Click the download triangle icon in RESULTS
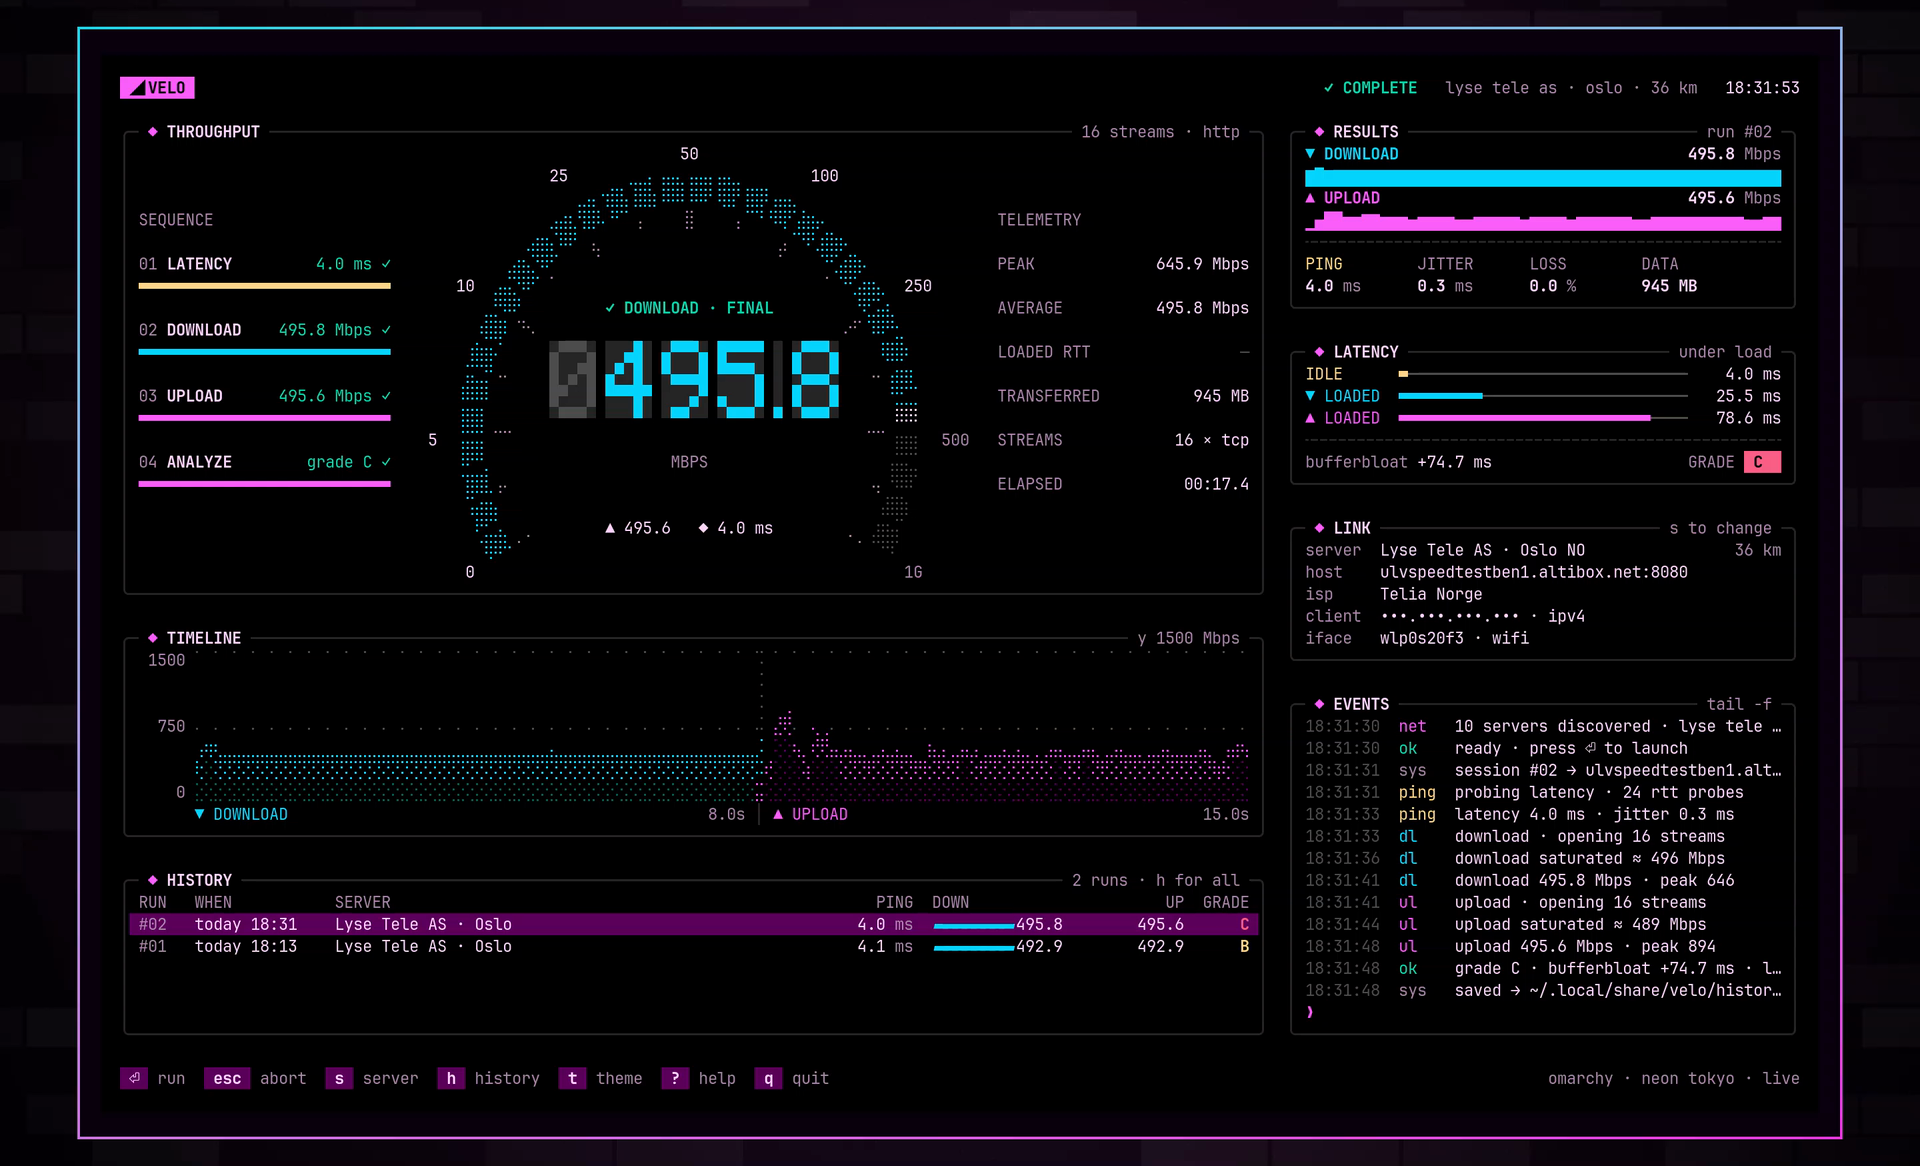 point(1310,154)
